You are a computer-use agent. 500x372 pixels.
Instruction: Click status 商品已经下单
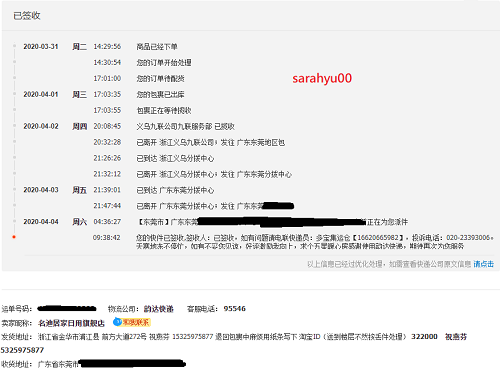click(157, 47)
